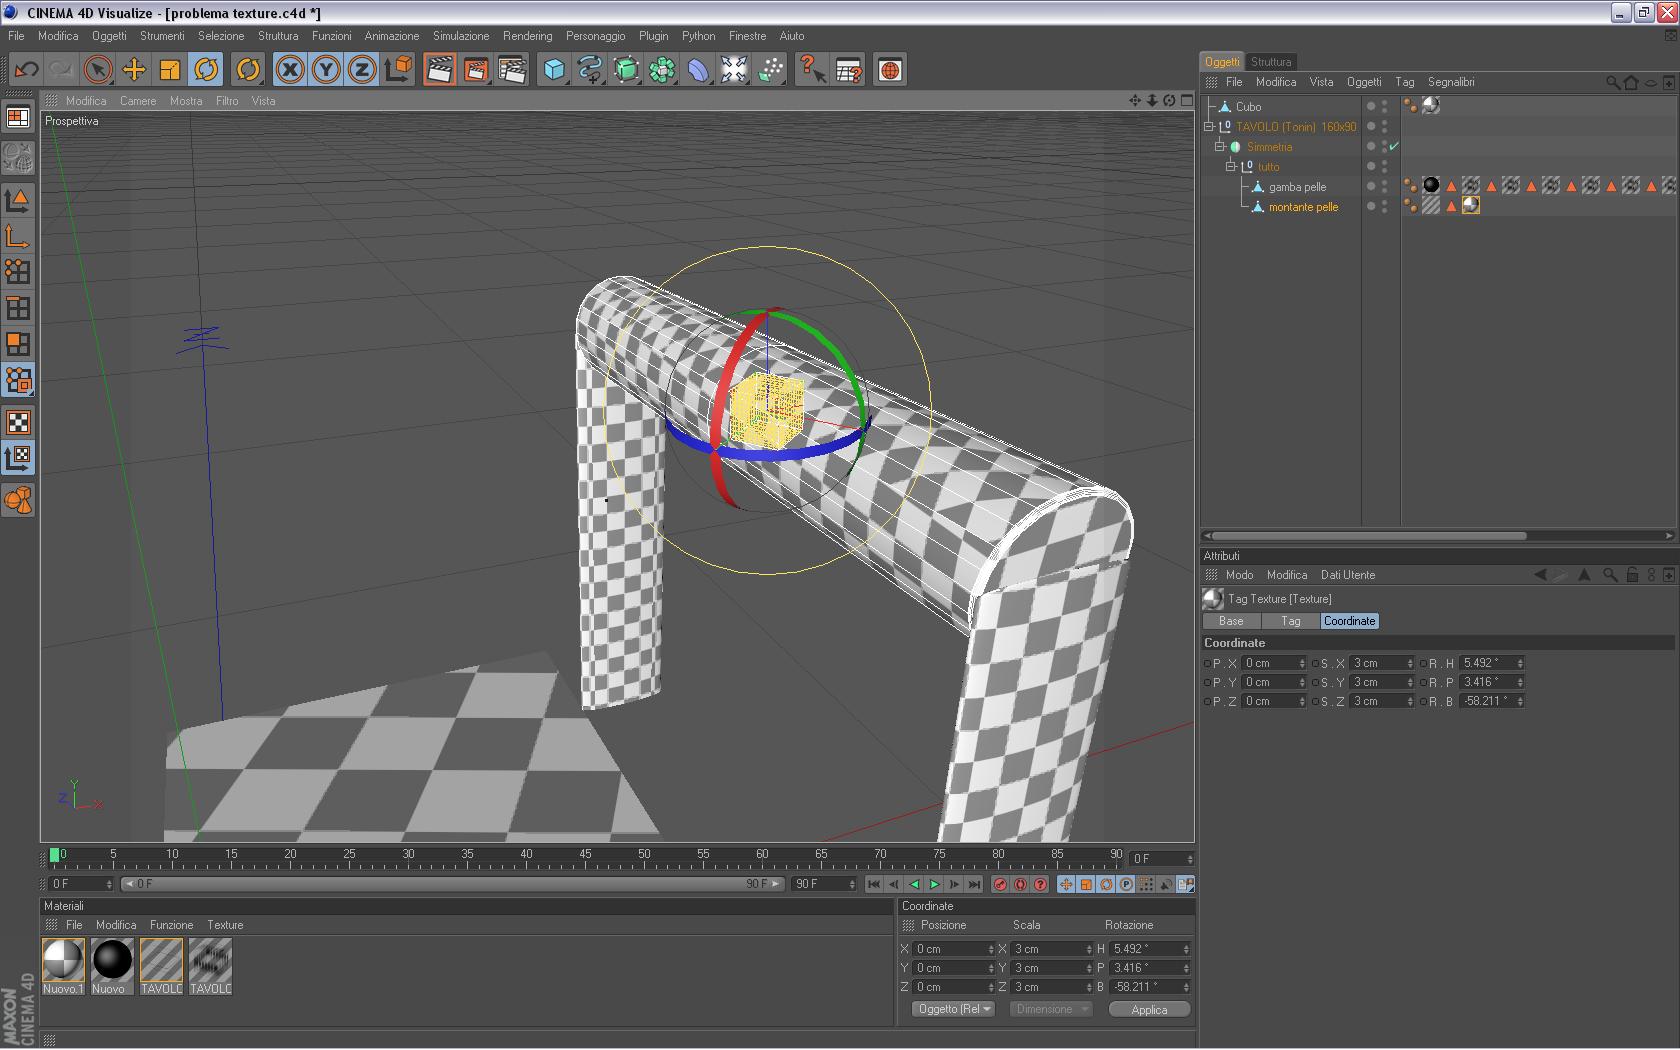
Task: Play the animation forward
Action: [934, 884]
